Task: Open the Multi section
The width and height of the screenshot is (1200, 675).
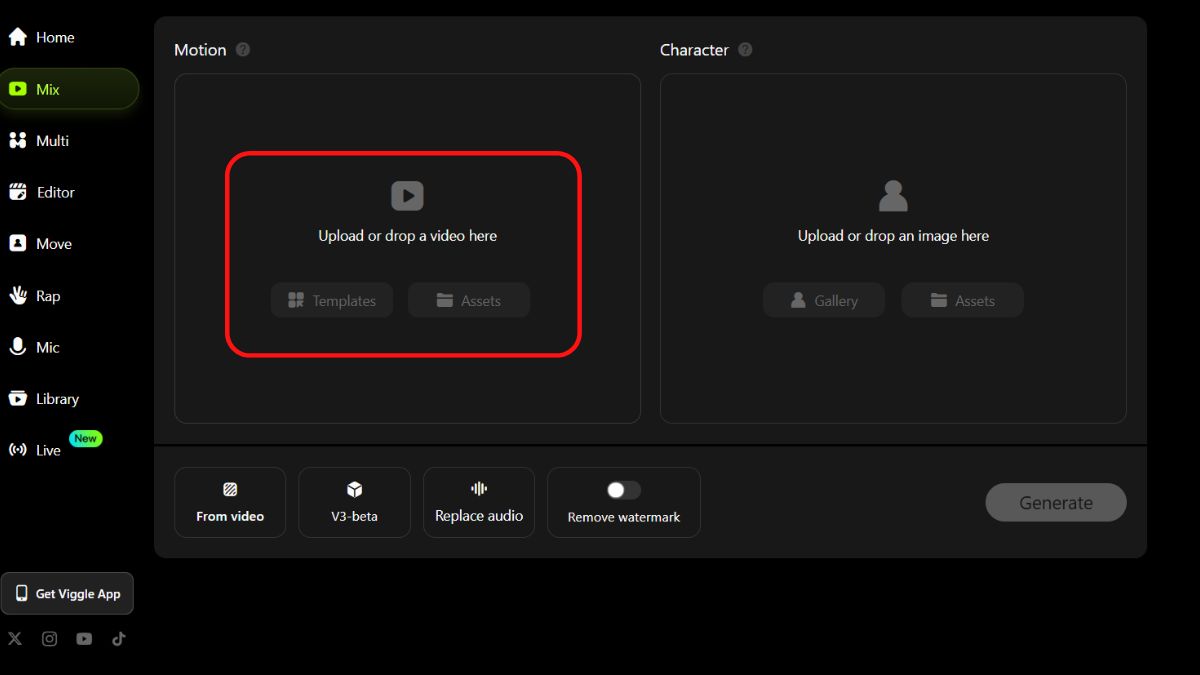Action: (51, 140)
